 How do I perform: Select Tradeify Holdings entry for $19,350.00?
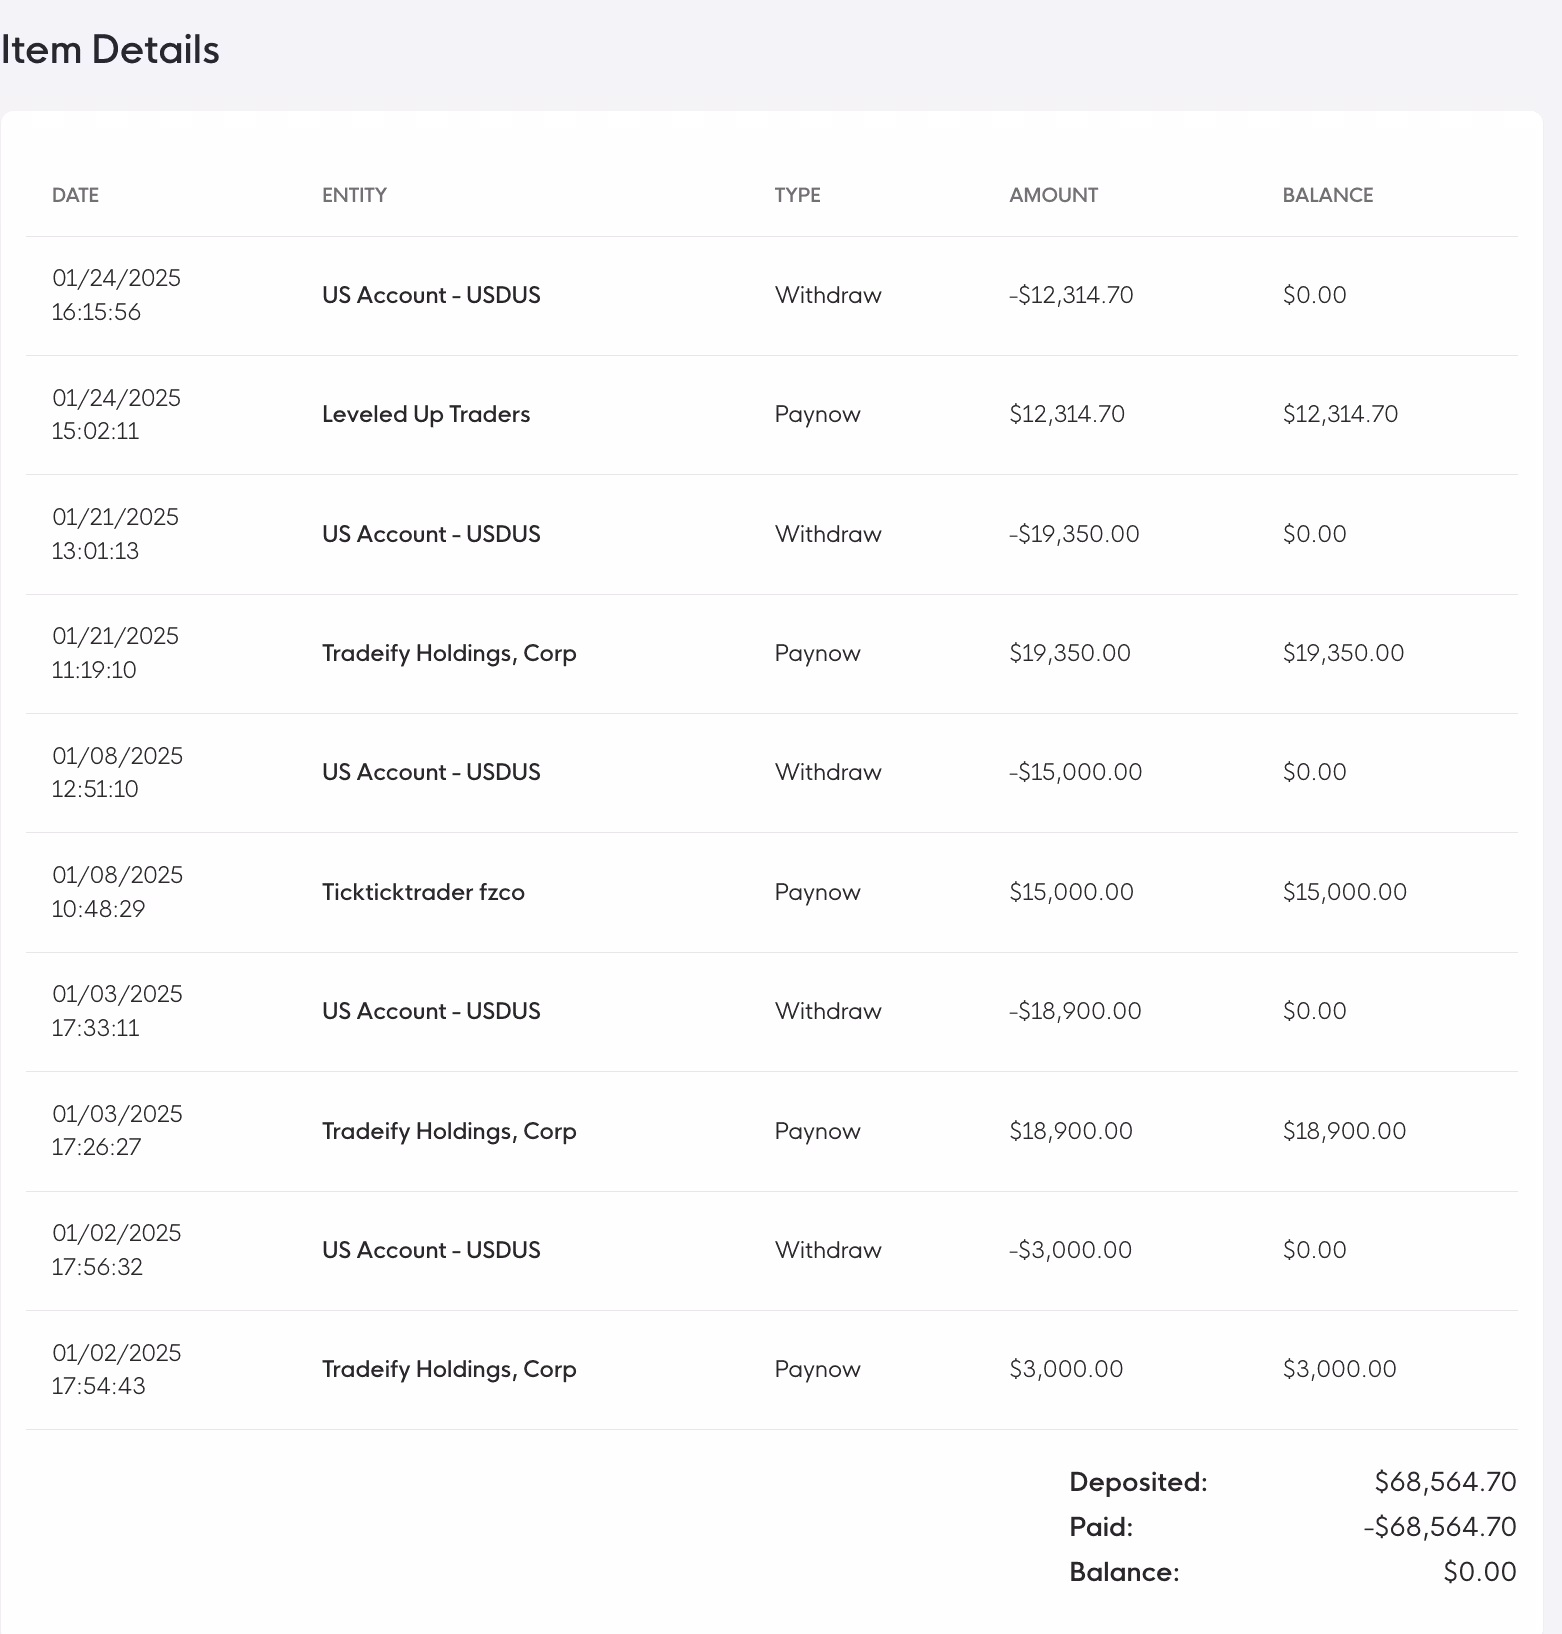tap(449, 653)
